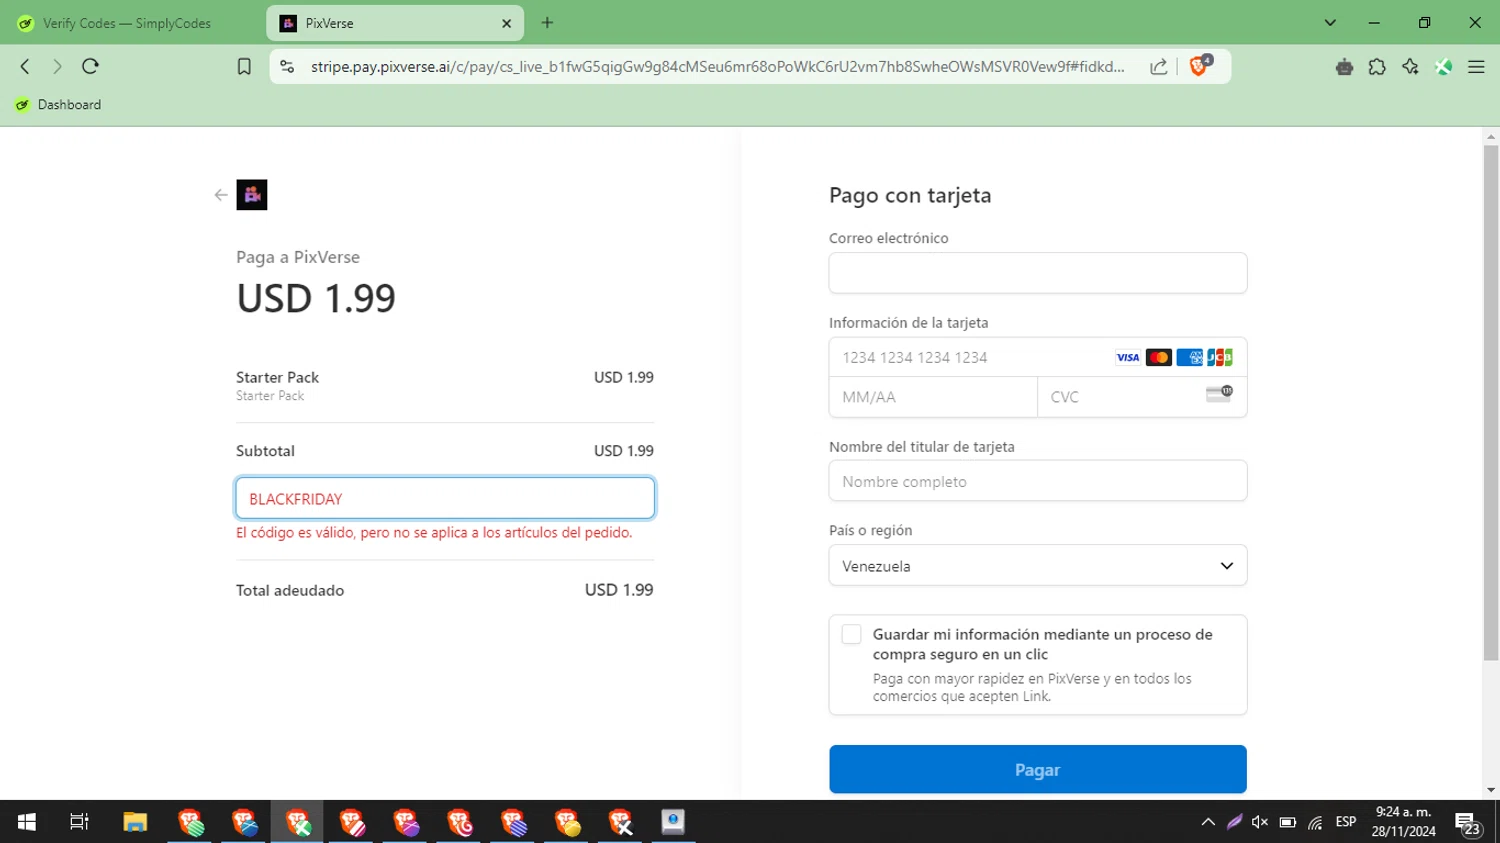1500x843 pixels.
Task: Click the muted volume tray icon
Action: 1260,822
